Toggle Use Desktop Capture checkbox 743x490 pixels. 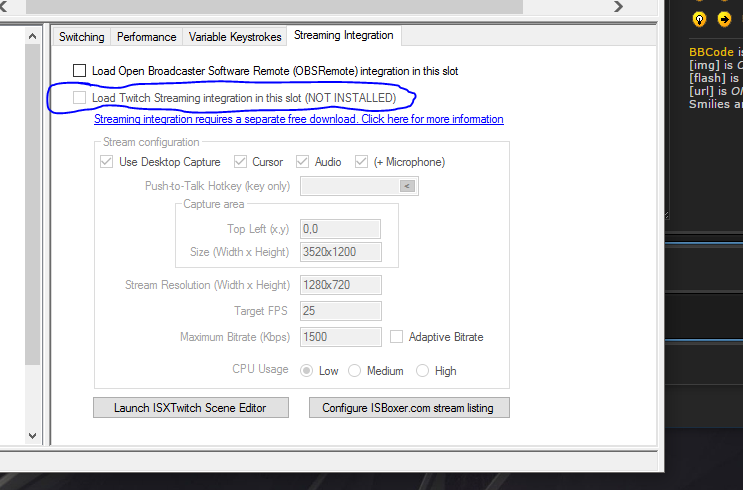(x=107, y=162)
